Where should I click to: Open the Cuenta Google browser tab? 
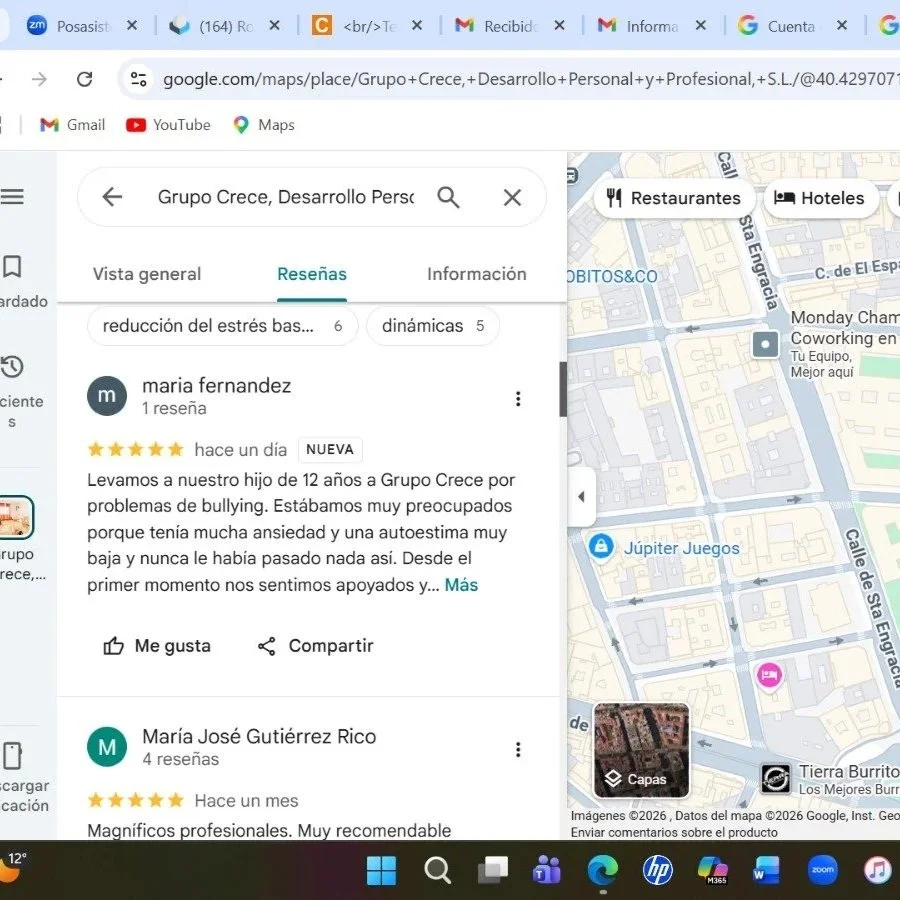pyautogui.click(x=791, y=26)
